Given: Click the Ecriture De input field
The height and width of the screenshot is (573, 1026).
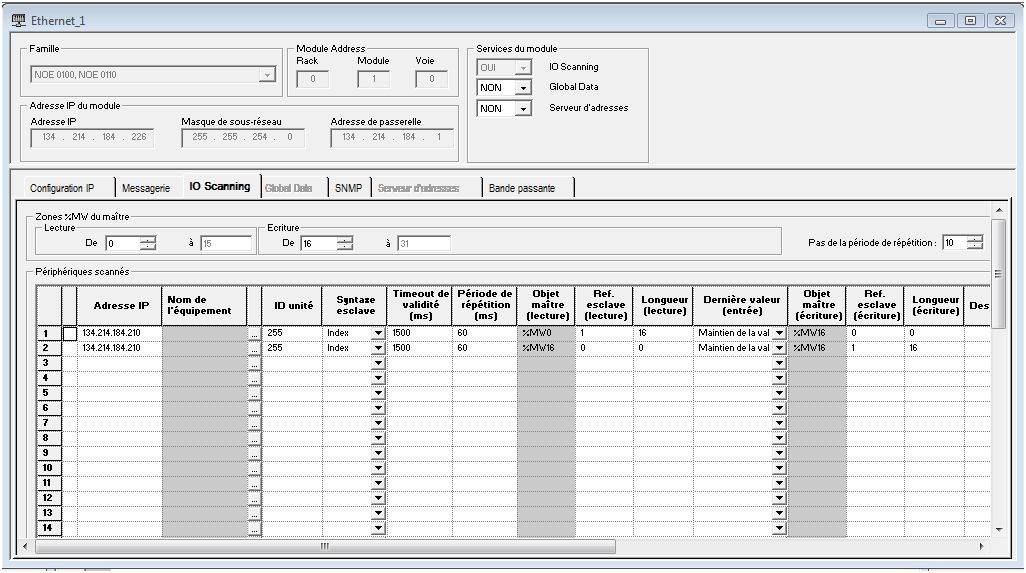Looking at the screenshot, I should pyautogui.click(x=319, y=243).
